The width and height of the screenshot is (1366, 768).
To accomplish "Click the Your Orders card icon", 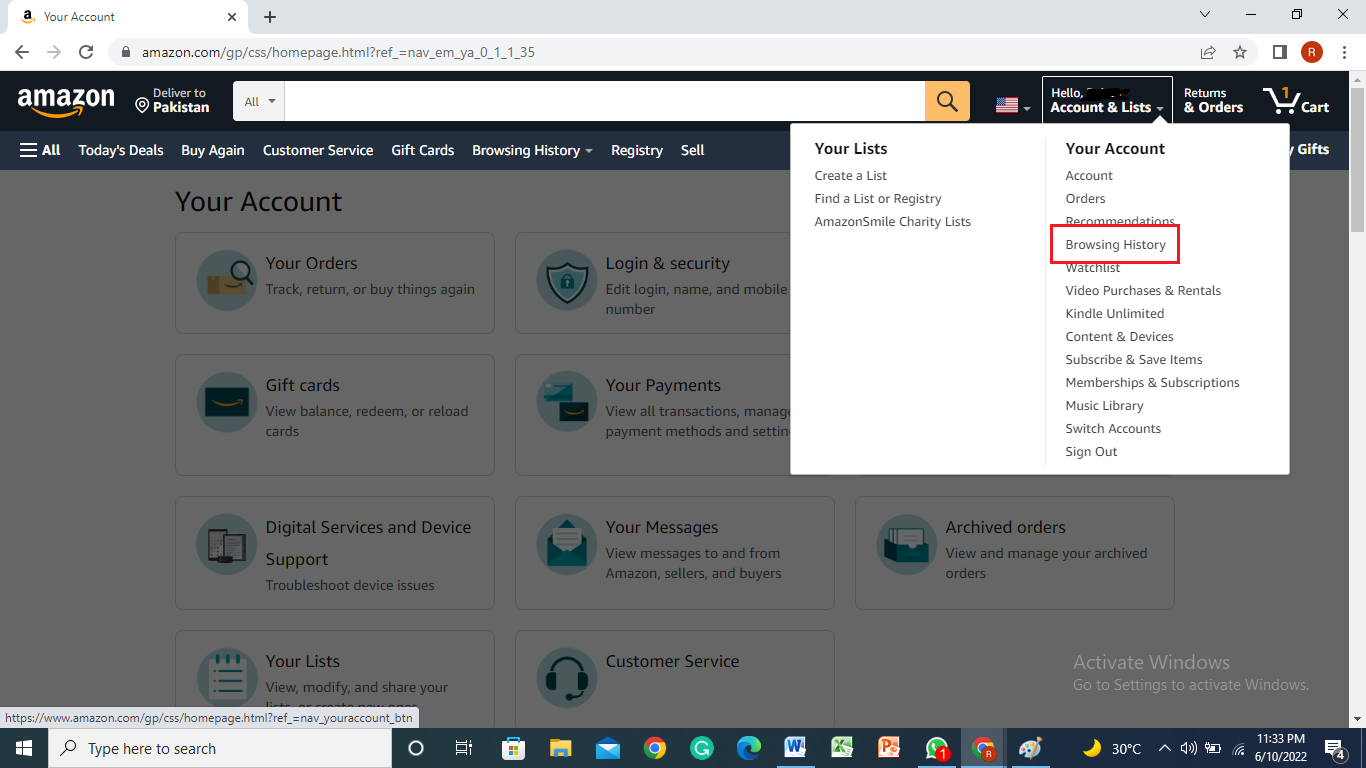I will point(227,280).
